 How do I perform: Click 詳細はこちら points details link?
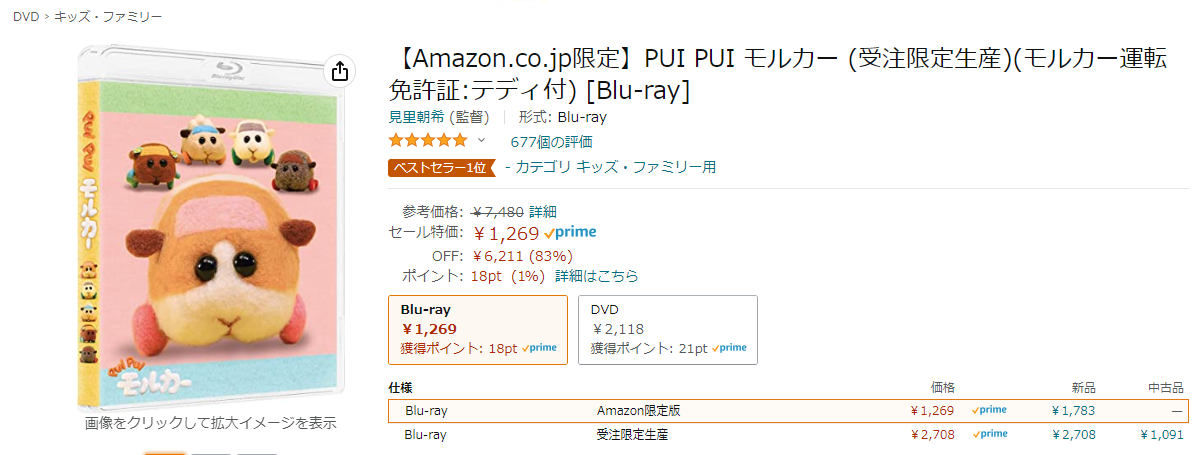(x=596, y=276)
